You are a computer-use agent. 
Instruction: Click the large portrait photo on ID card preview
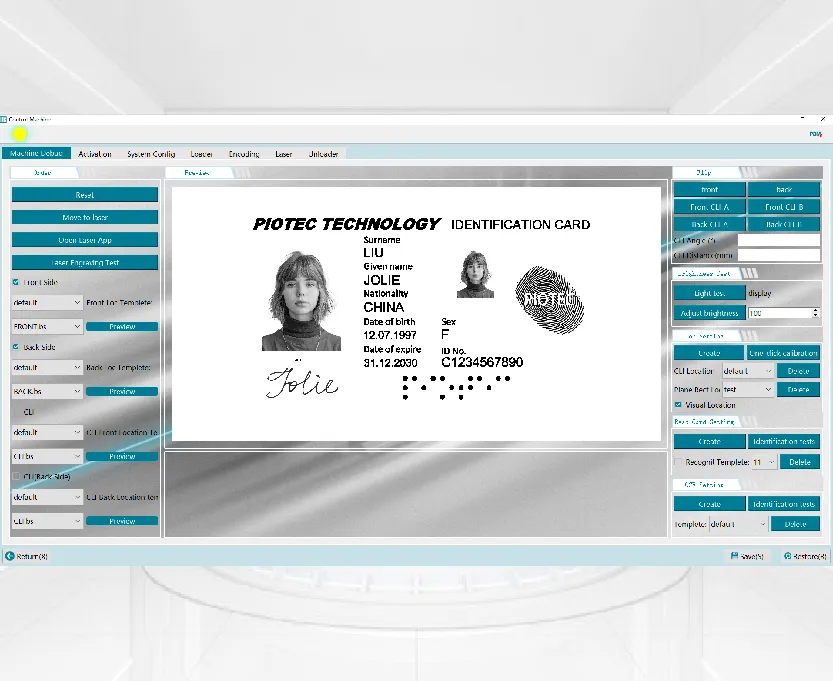[x=301, y=301]
